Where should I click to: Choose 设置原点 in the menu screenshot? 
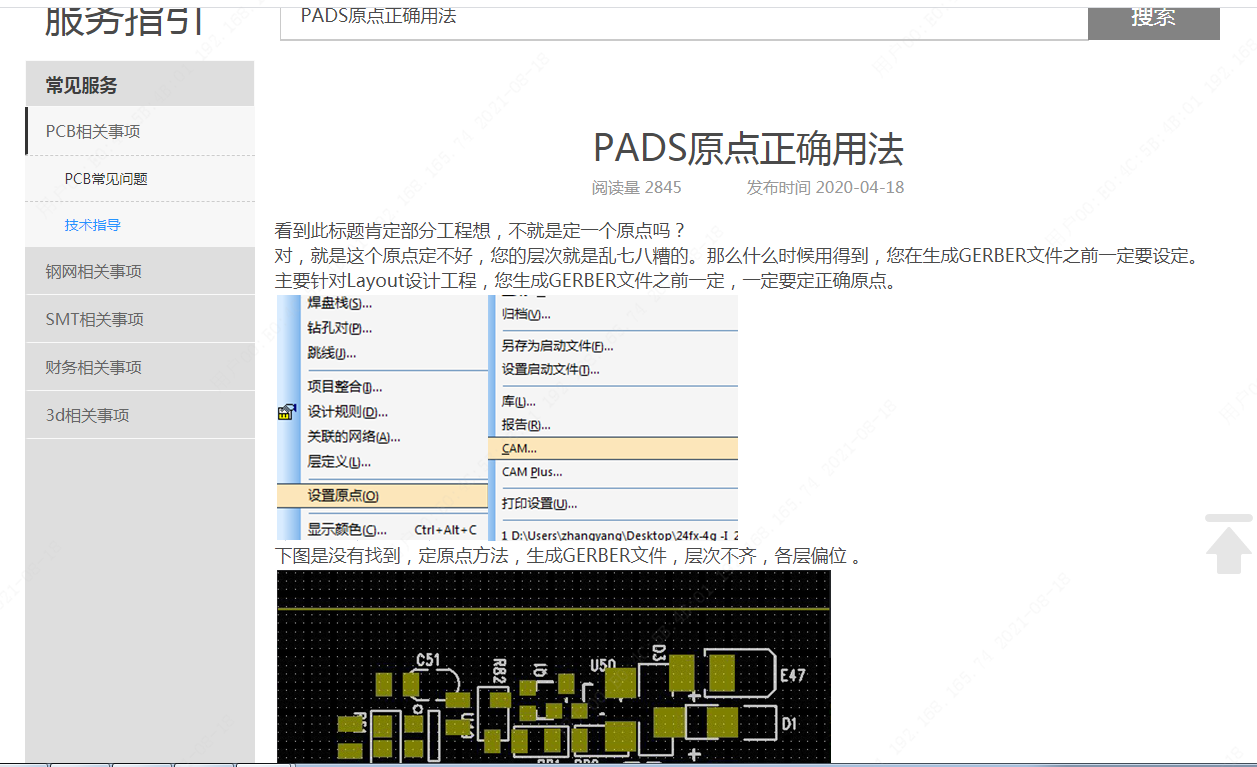(343, 495)
